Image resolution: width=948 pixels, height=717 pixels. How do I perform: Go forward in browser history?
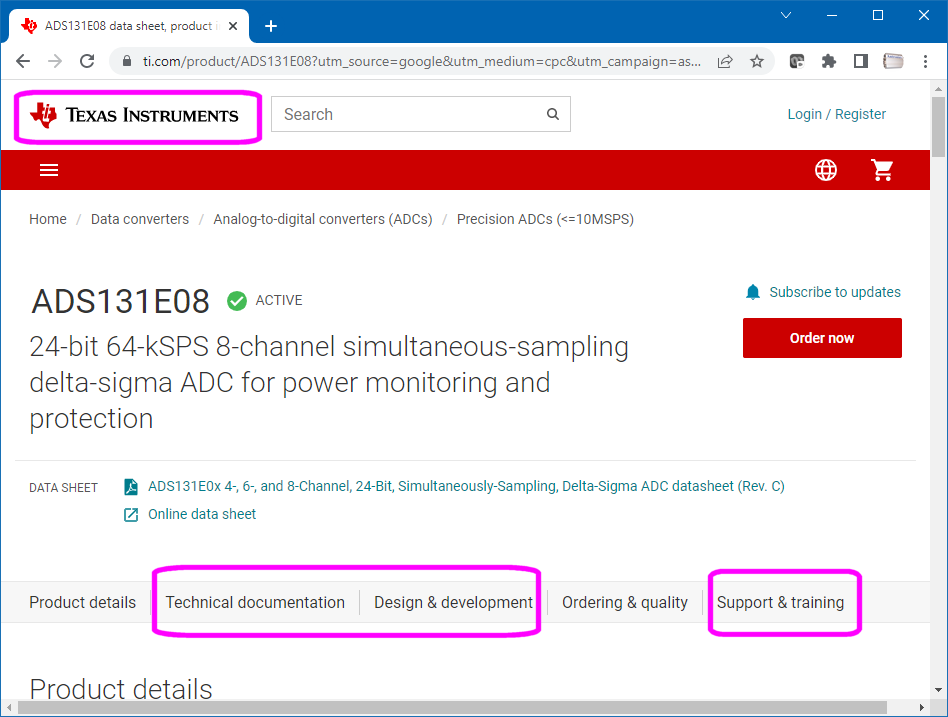click(x=55, y=61)
